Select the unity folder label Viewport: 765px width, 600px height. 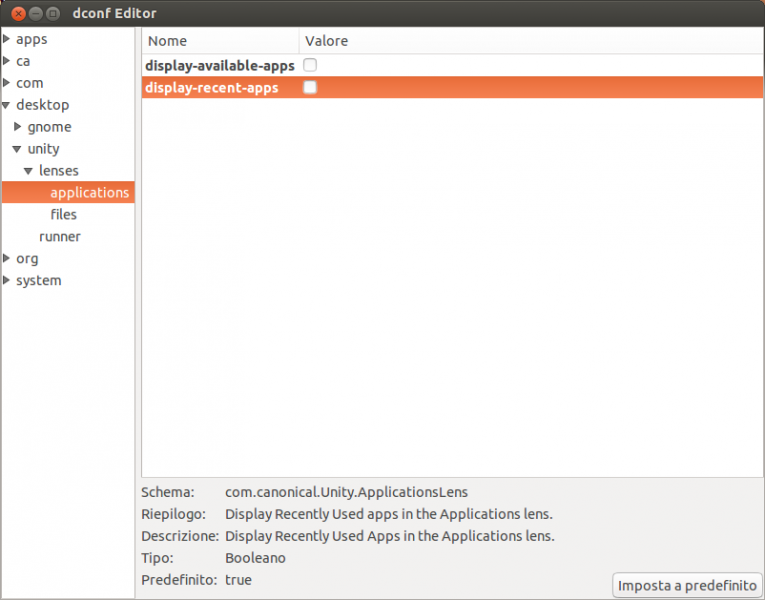click(x=43, y=149)
